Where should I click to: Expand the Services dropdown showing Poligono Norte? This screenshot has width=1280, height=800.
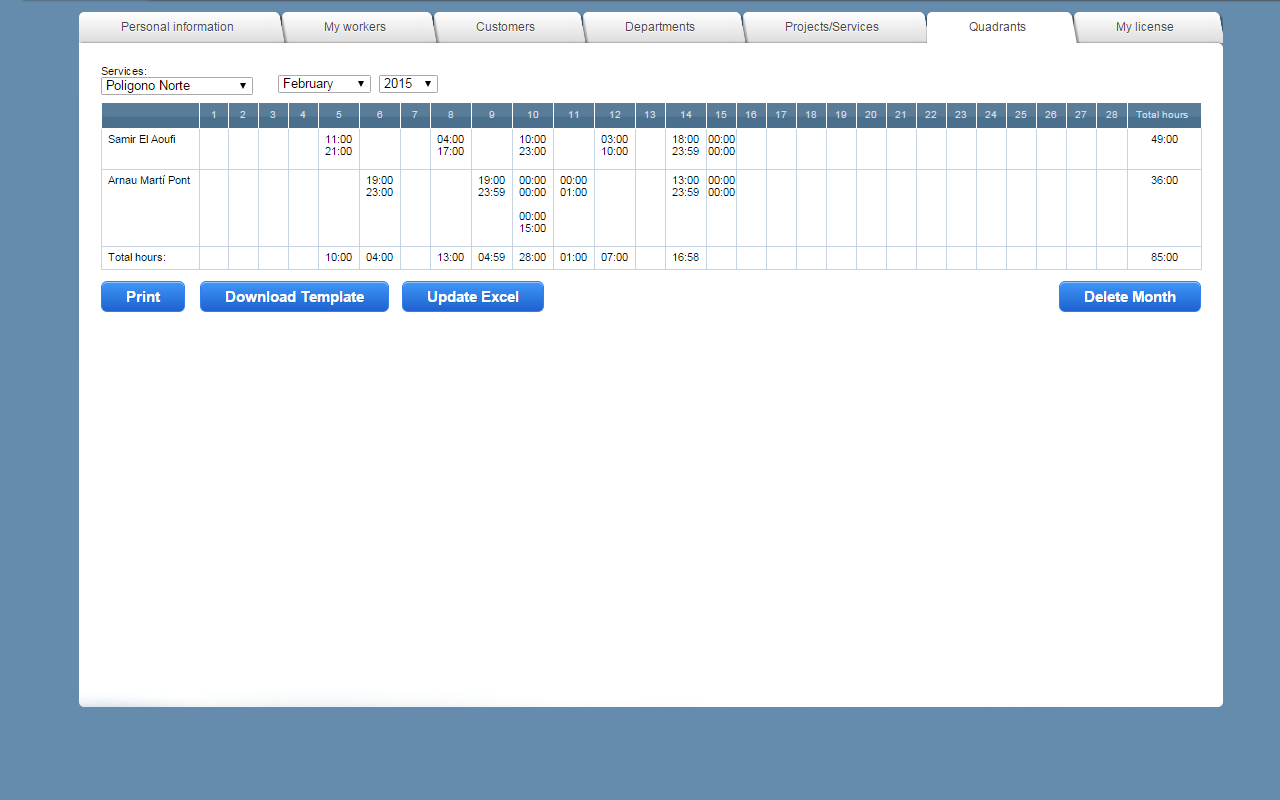coord(177,86)
